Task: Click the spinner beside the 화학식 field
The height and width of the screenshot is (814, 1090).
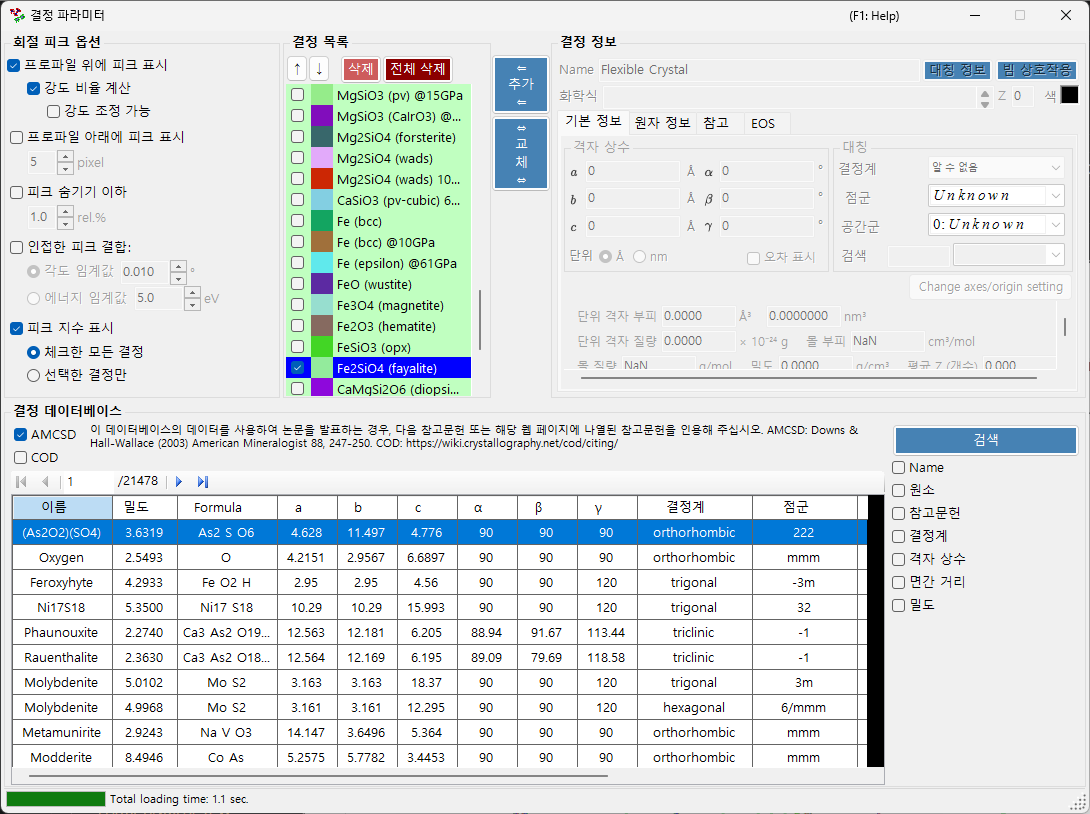Action: 984,98
